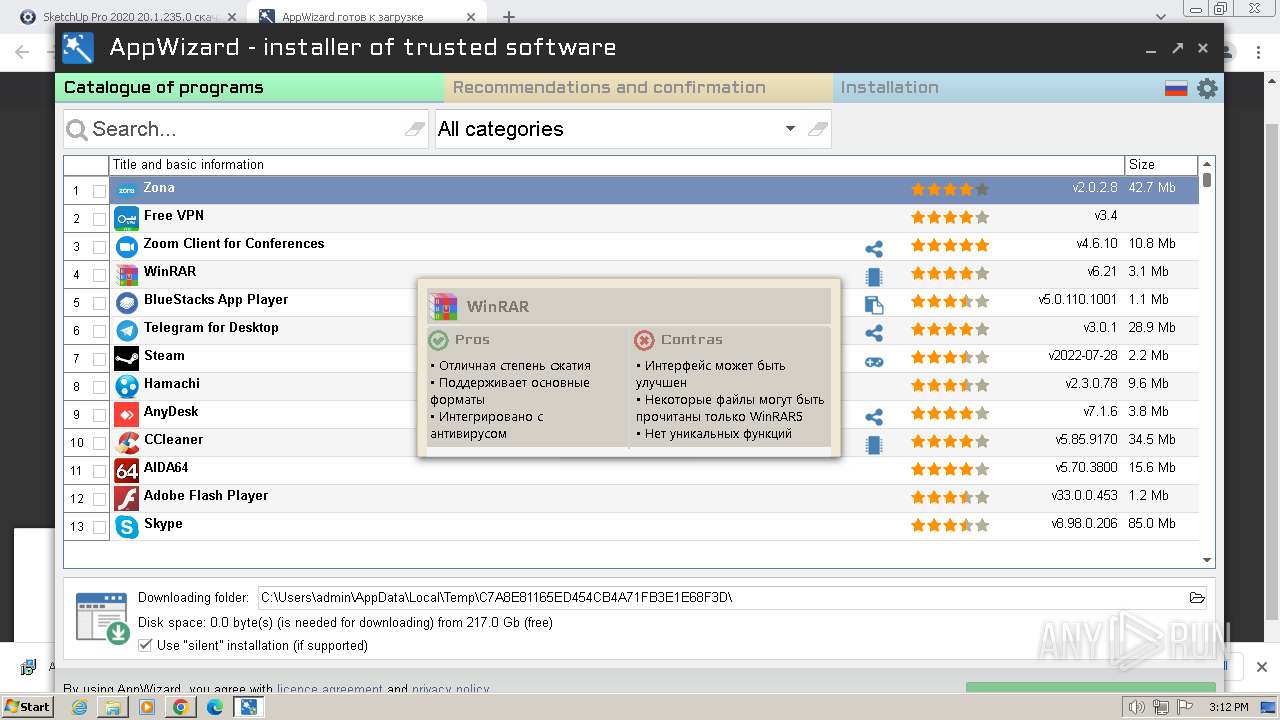Click the Skype program icon
1280x720 pixels.
[127, 526]
